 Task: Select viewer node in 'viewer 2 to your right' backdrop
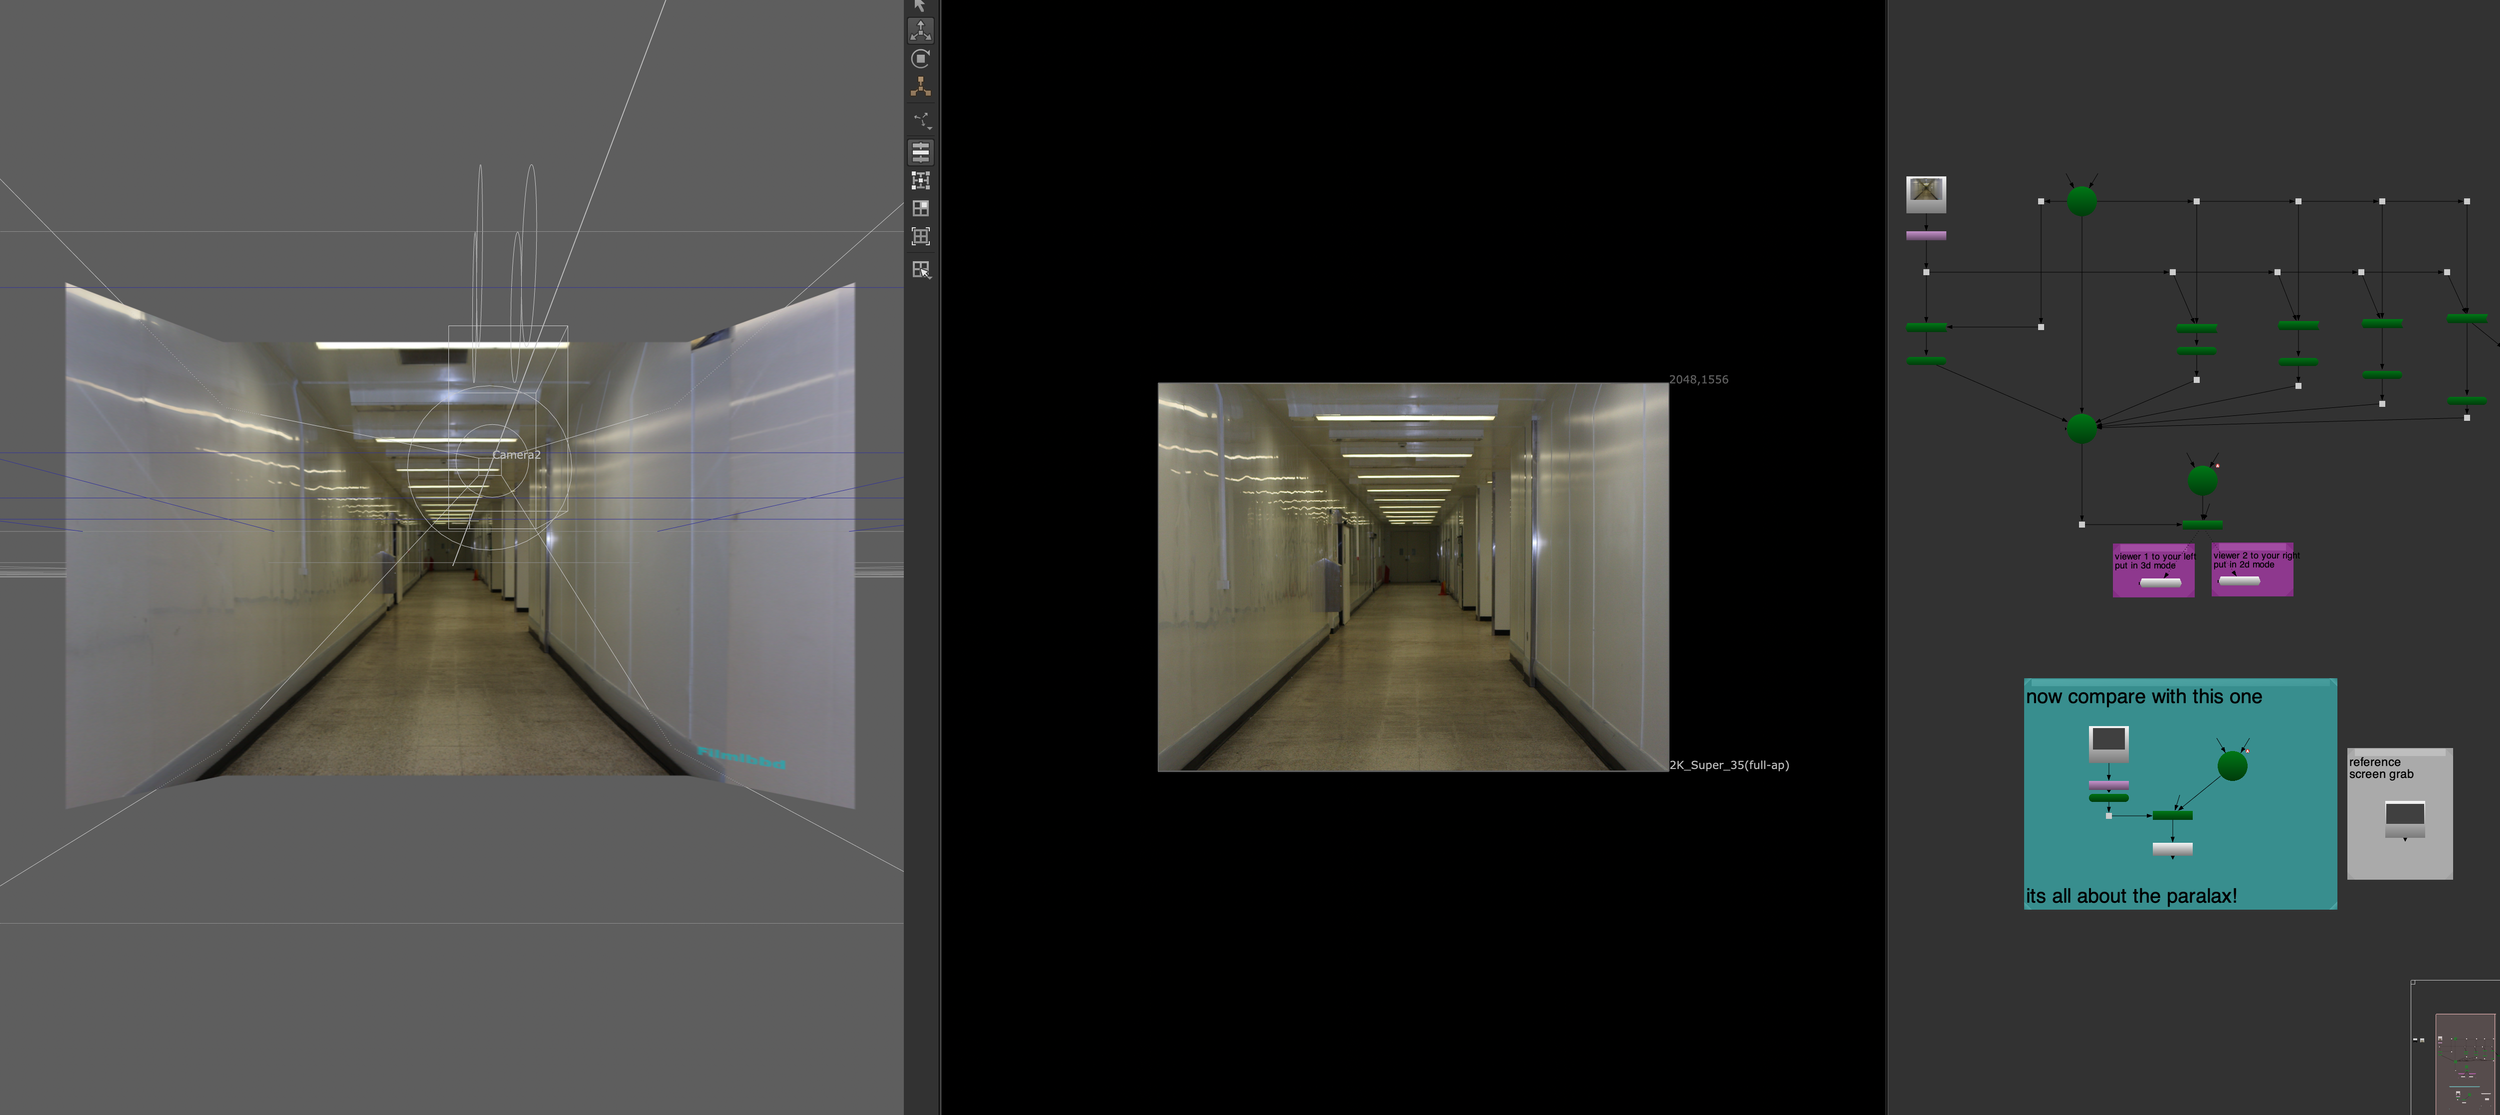[2239, 580]
